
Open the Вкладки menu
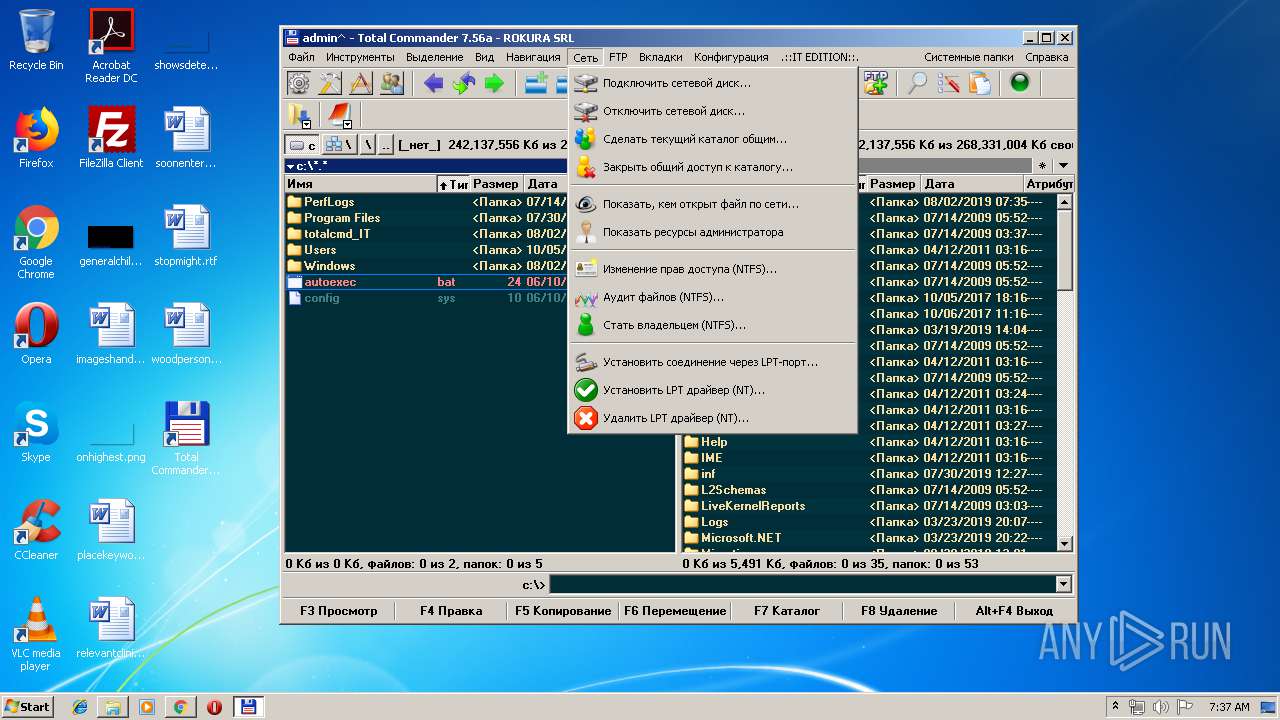pyautogui.click(x=661, y=57)
